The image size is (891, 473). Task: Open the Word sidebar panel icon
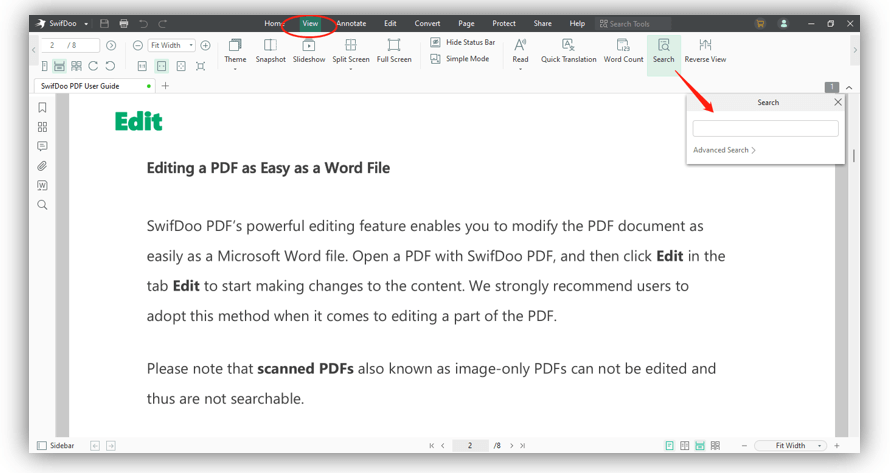pos(42,185)
